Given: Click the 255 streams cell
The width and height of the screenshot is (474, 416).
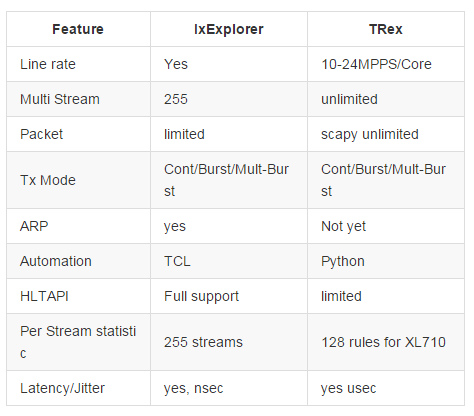Looking at the screenshot, I should click(203, 342).
